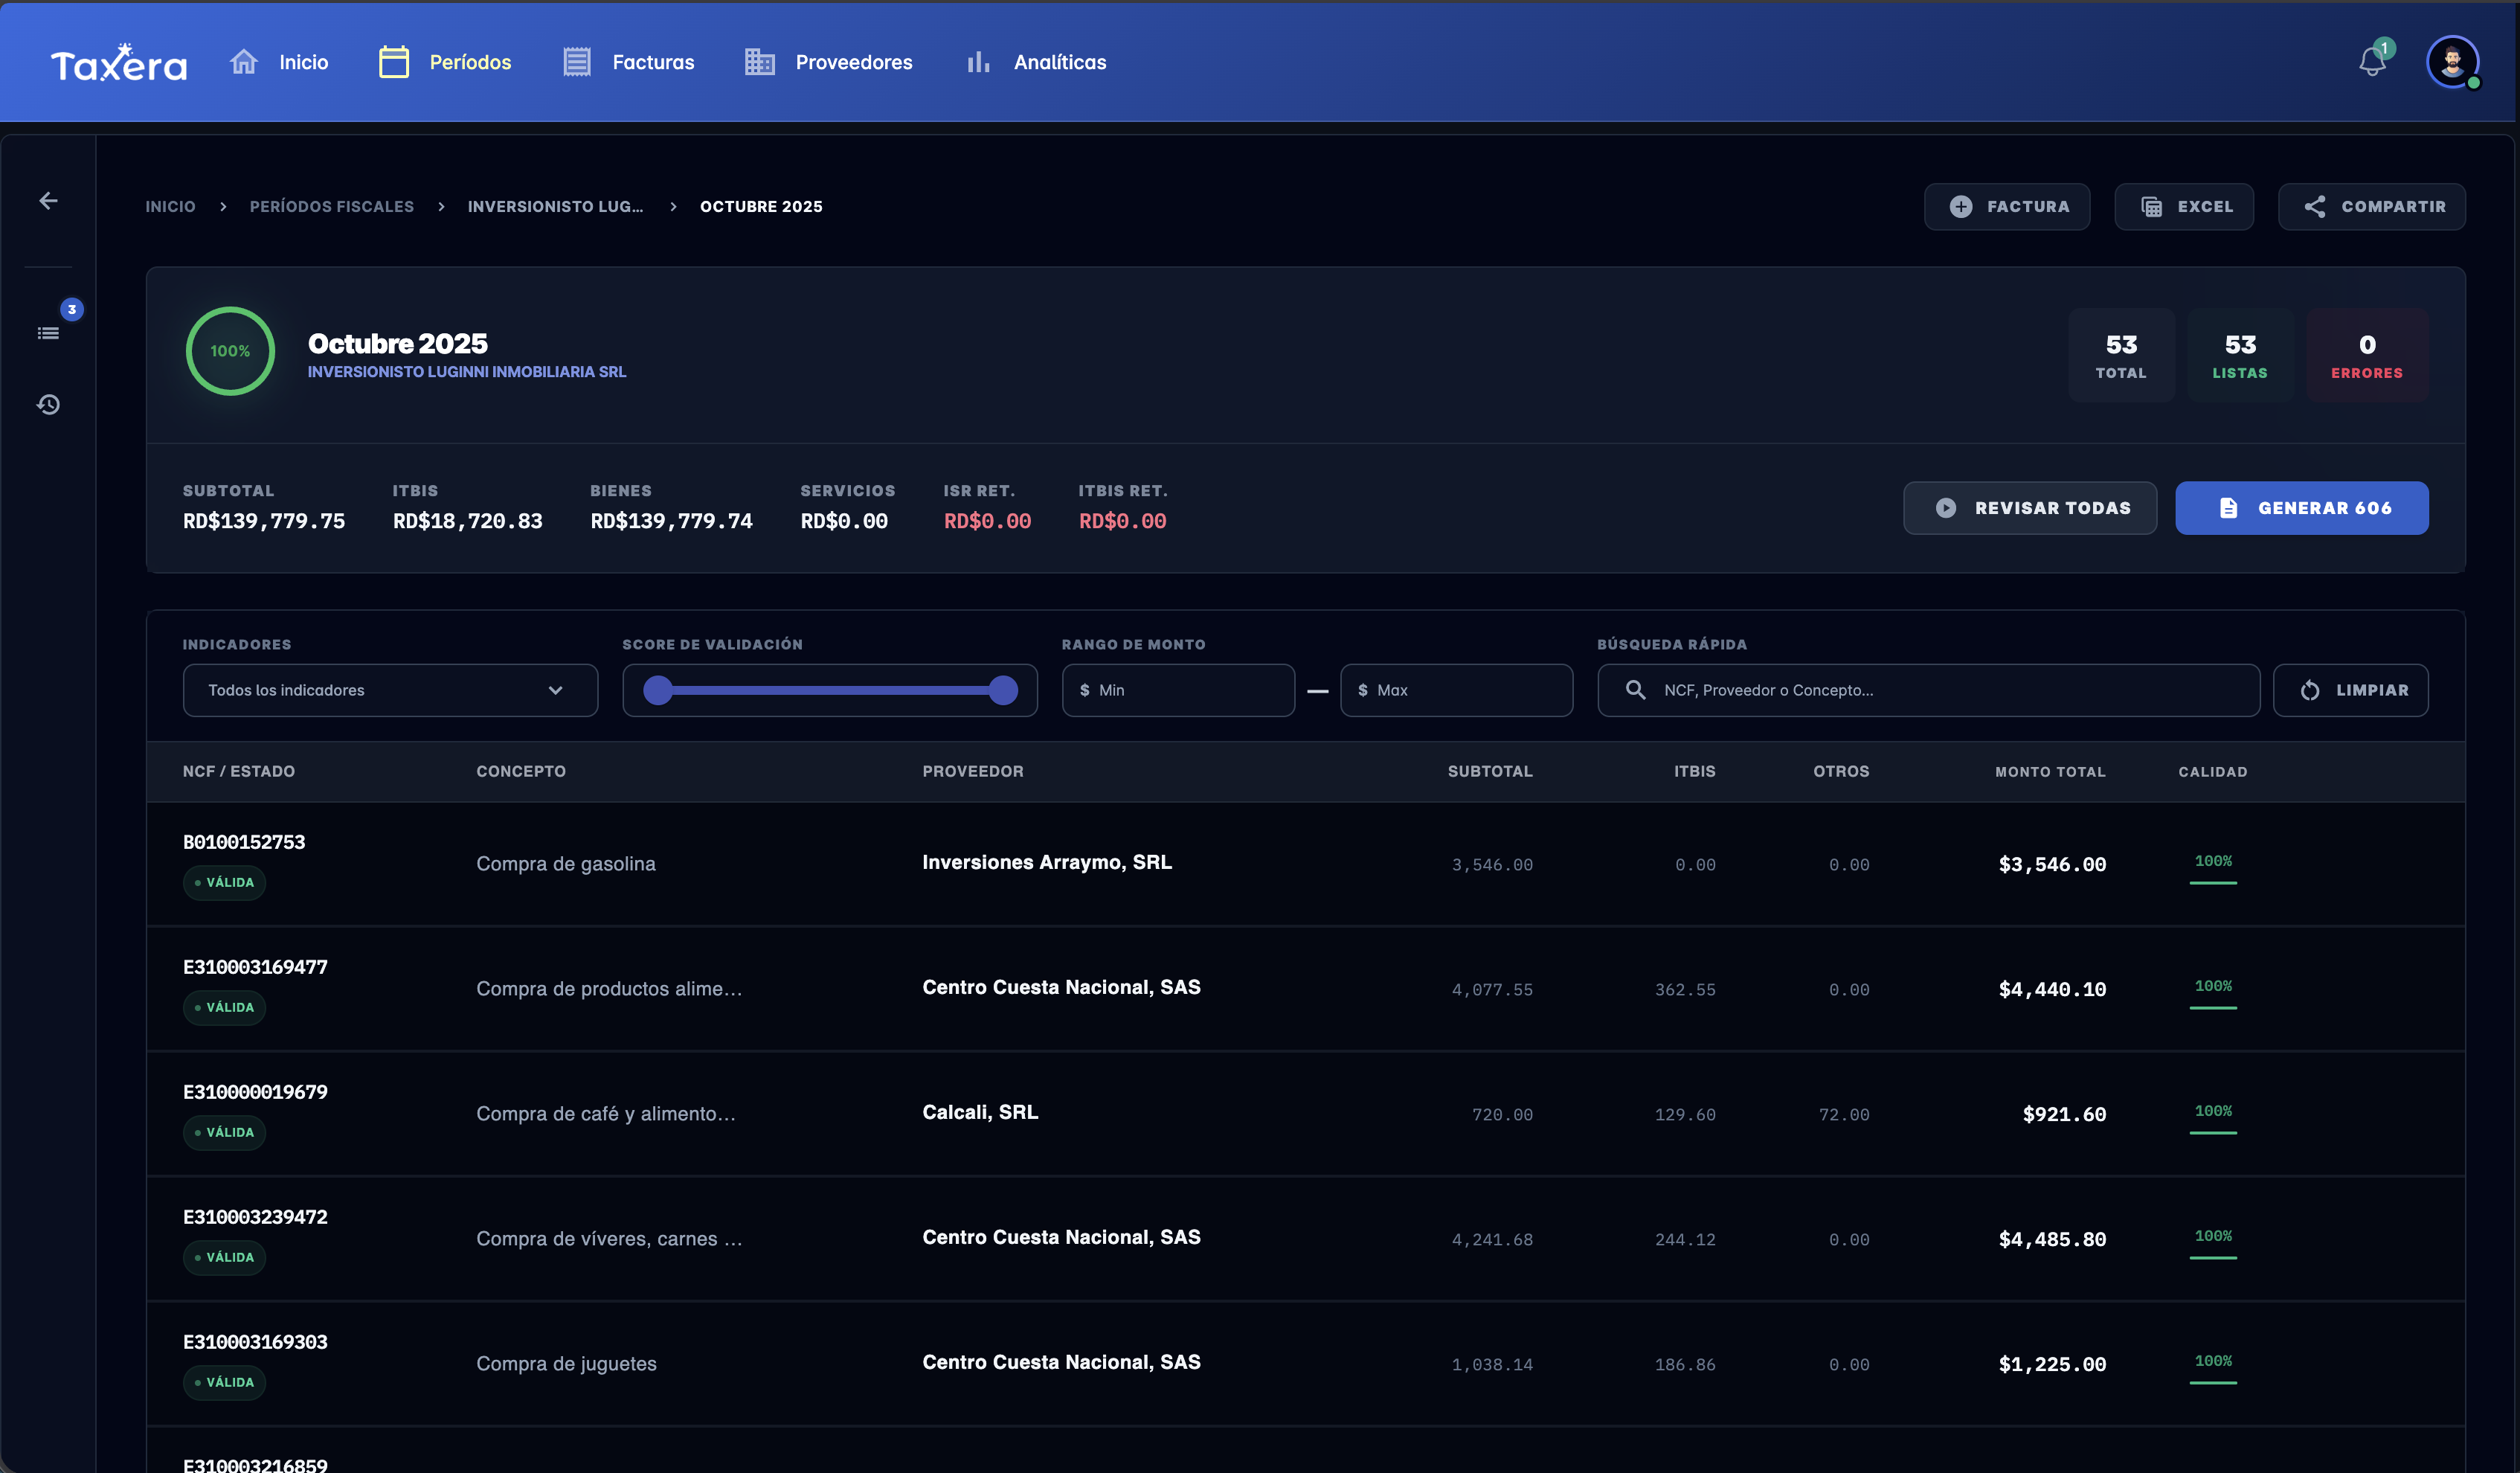This screenshot has height=1473, width=2520.
Task: Click Inversiones Arraymo, SRL provider
Action: (x=1047, y=862)
